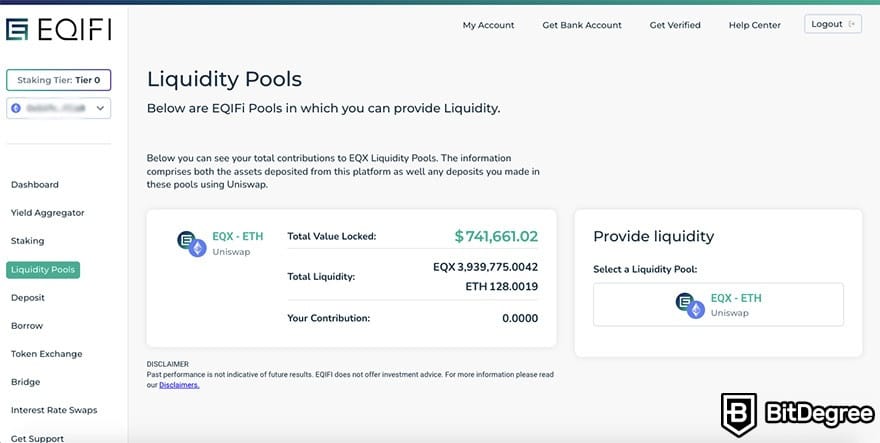This screenshot has height=443, width=880.
Task: Click the Provide liquidity heading
Action: 654,236
